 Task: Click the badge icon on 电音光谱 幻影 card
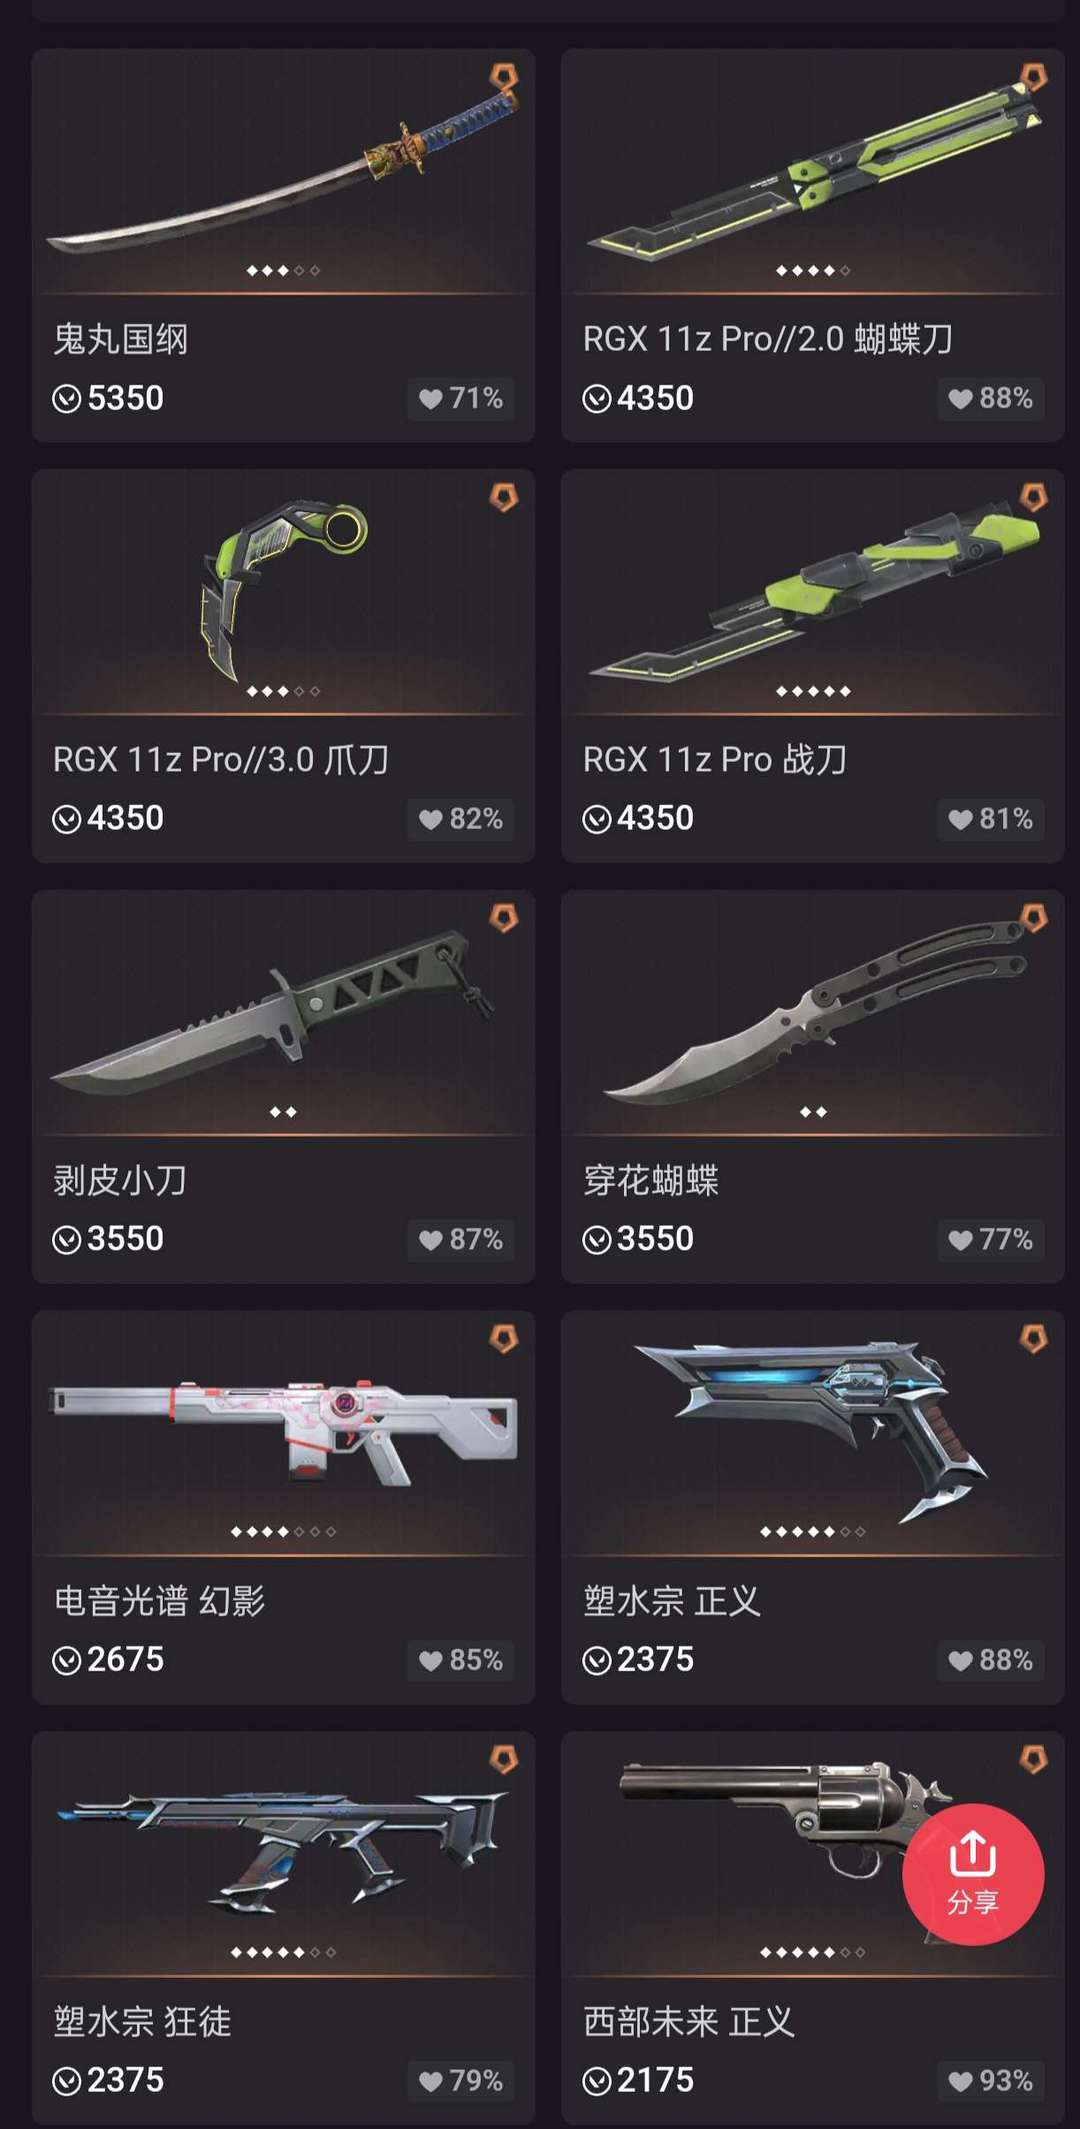[504, 1339]
